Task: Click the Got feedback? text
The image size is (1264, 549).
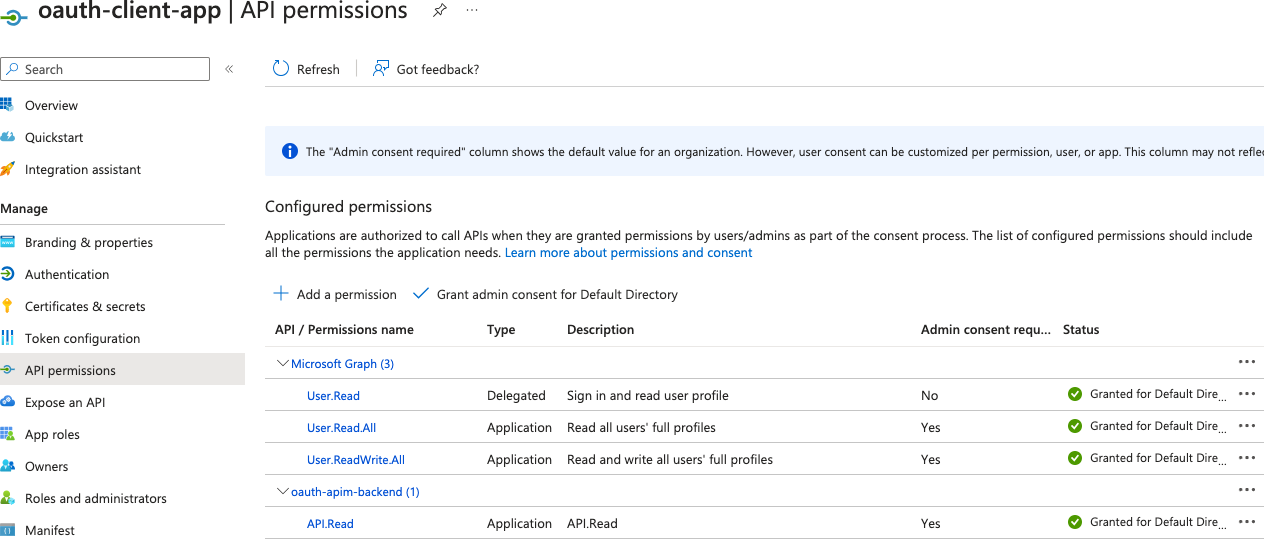Action: point(438,69)
